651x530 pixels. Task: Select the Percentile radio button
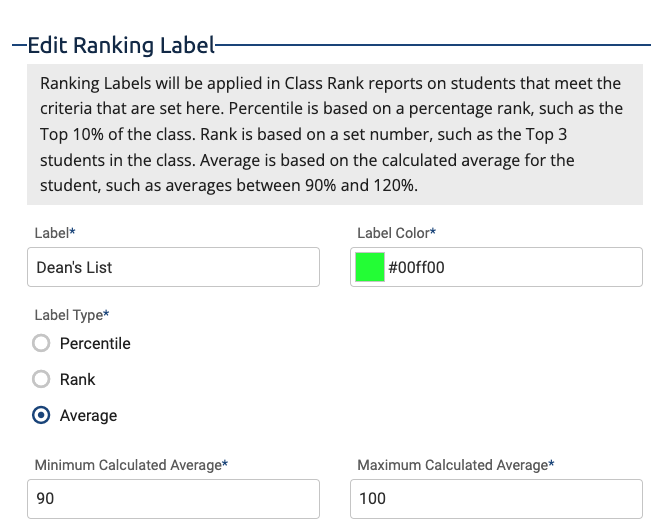(41, 343)
